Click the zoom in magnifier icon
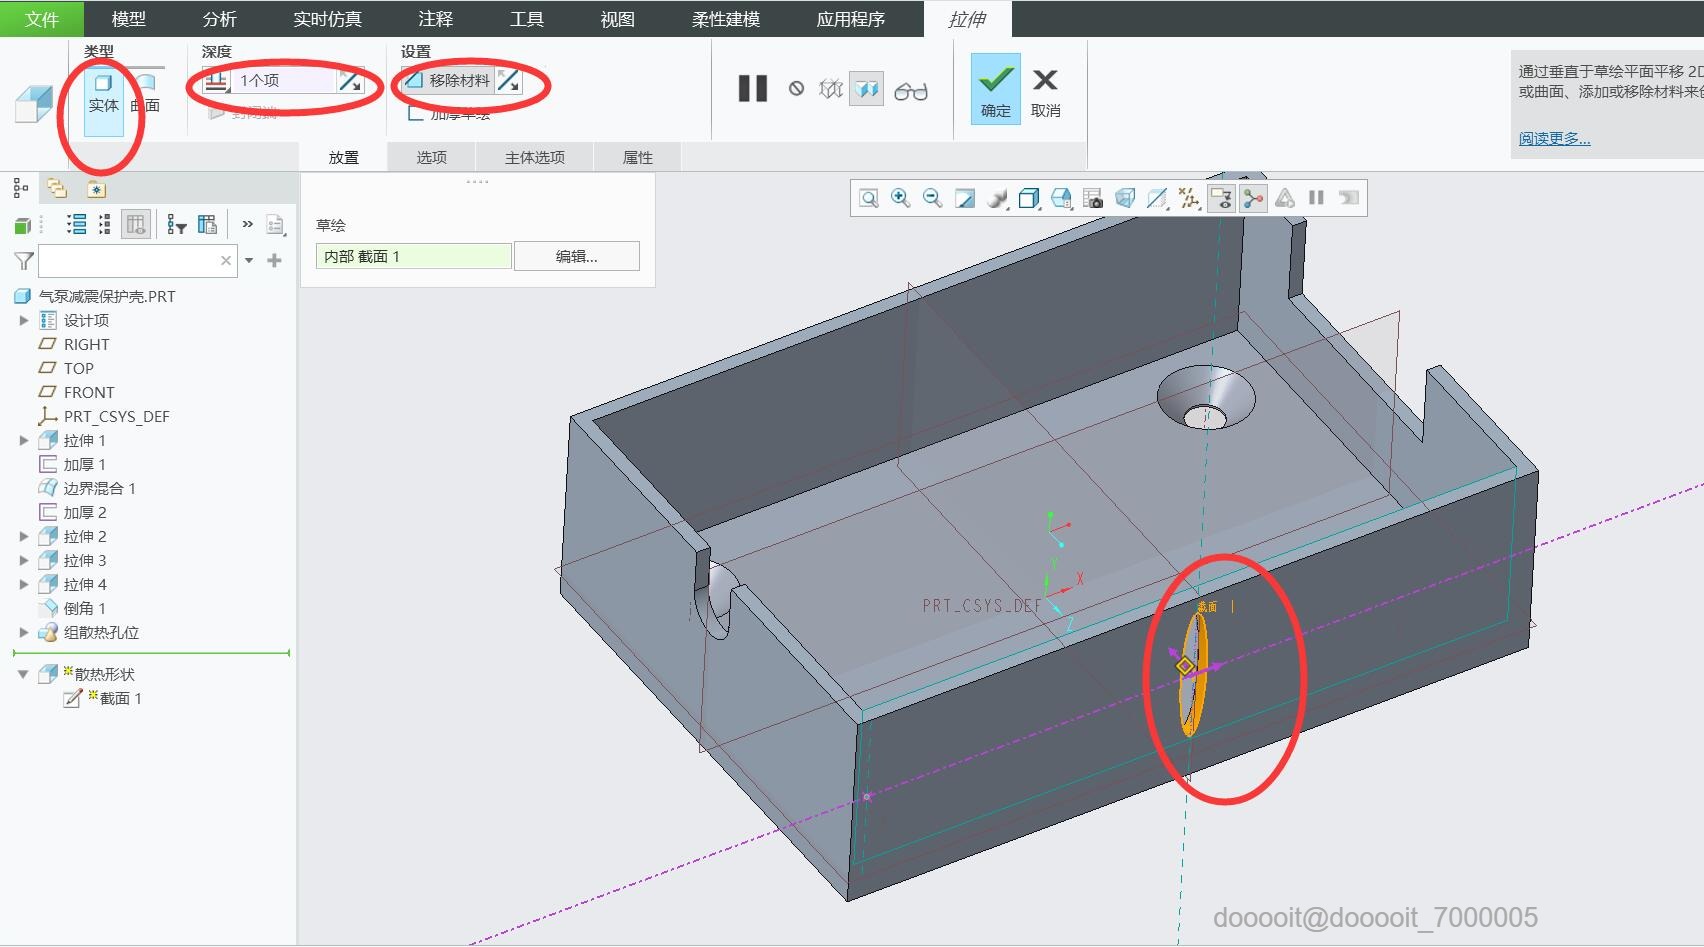The image size is (1704, 947). click(901, 198)
